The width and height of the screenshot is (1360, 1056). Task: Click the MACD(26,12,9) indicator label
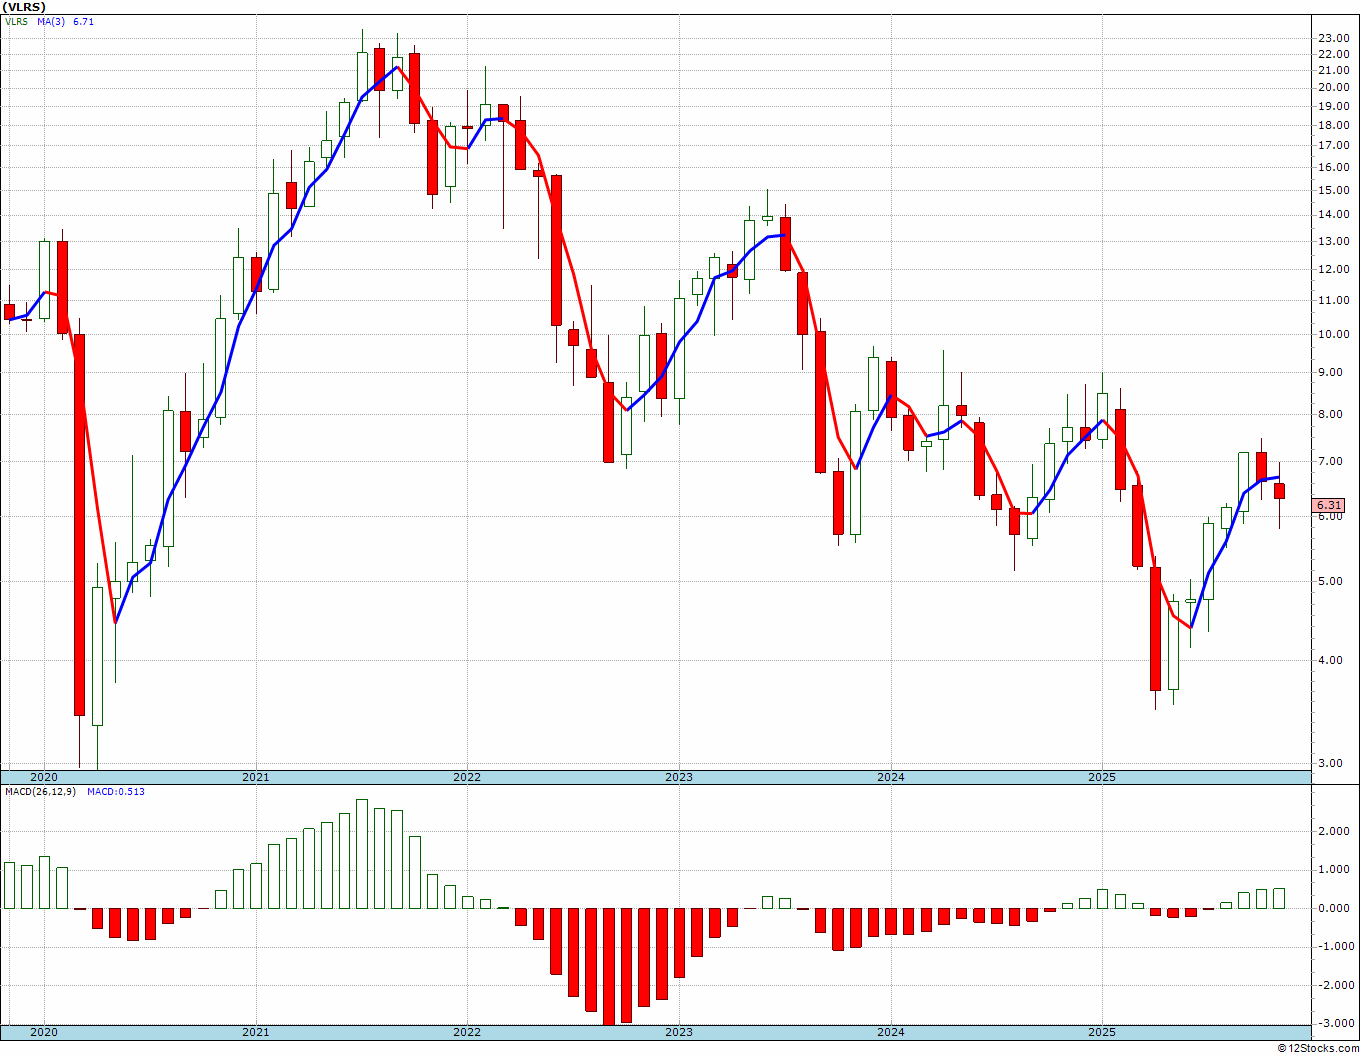pos(39,792)
